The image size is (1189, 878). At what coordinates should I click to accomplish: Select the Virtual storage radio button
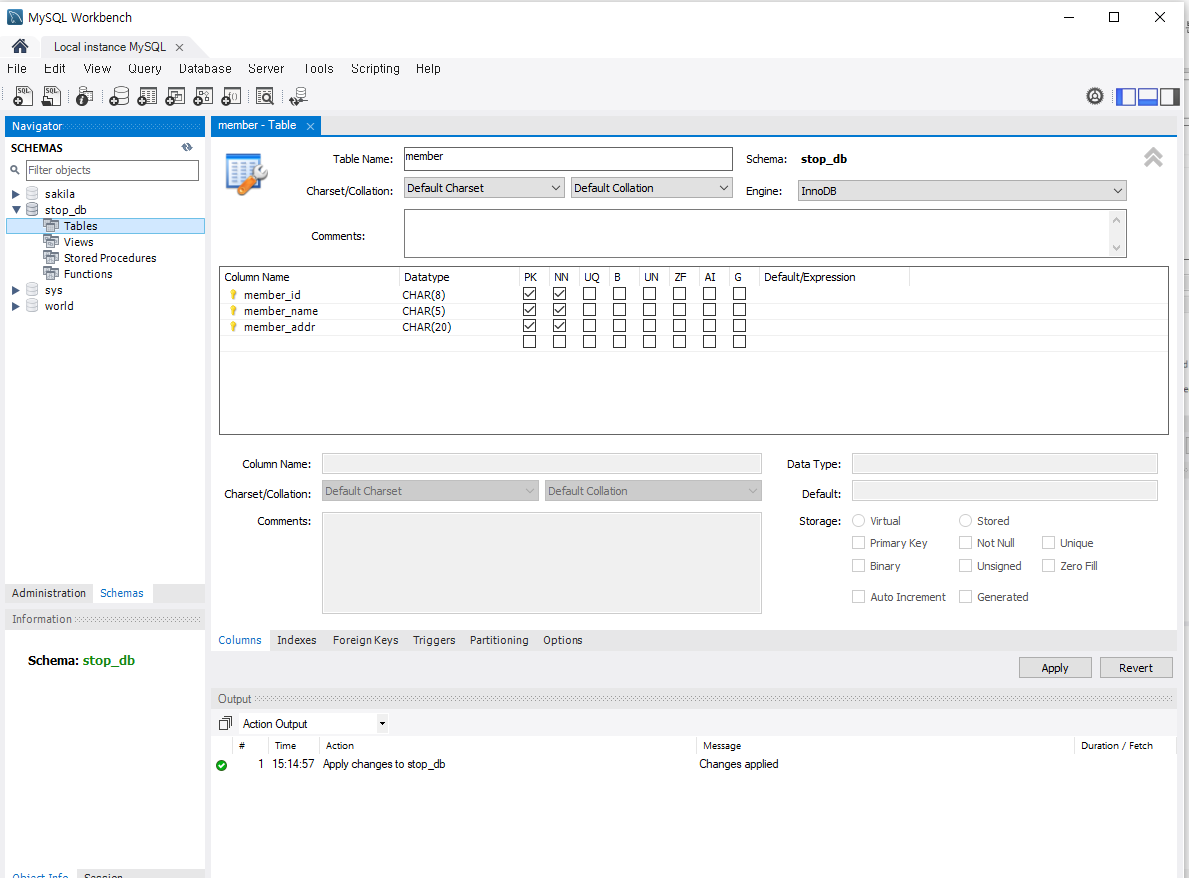point(858,521)
